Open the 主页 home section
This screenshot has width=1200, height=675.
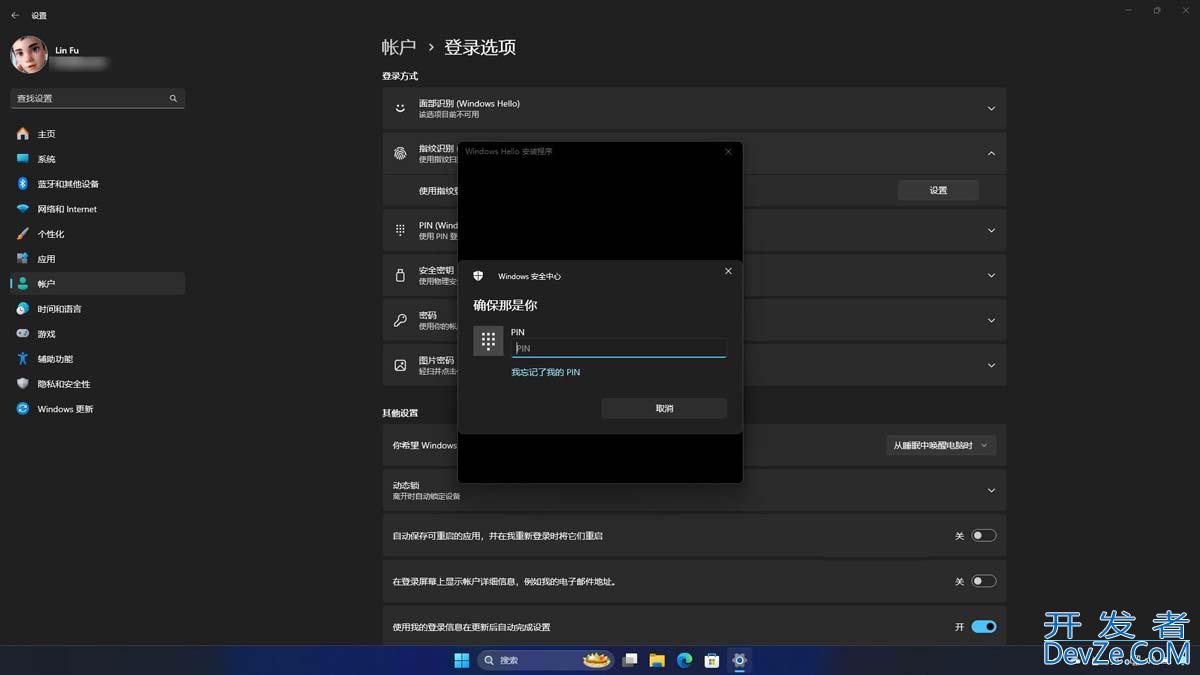[97, 134]
